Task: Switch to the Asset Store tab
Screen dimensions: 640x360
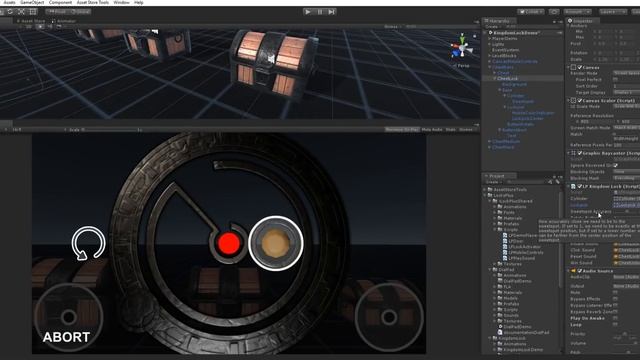Action: 31,21
